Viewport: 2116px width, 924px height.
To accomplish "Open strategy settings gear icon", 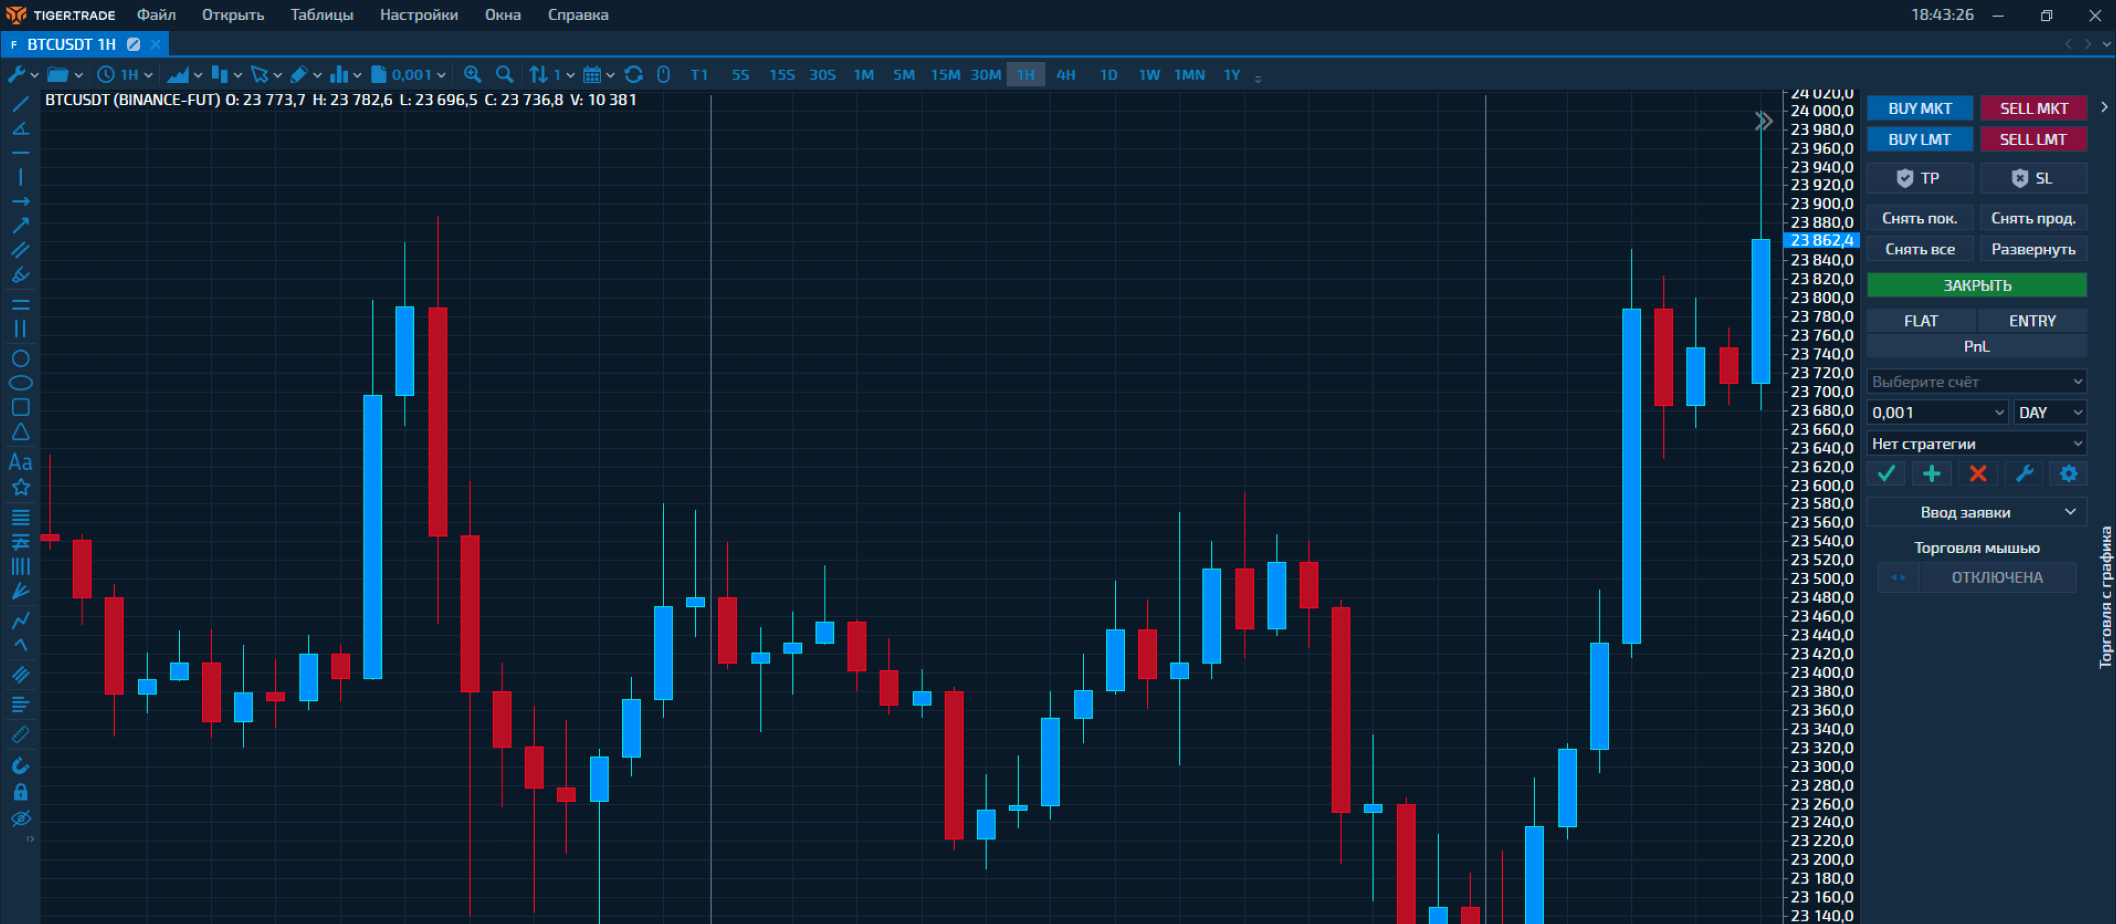I will click(x=2068, y=474).
